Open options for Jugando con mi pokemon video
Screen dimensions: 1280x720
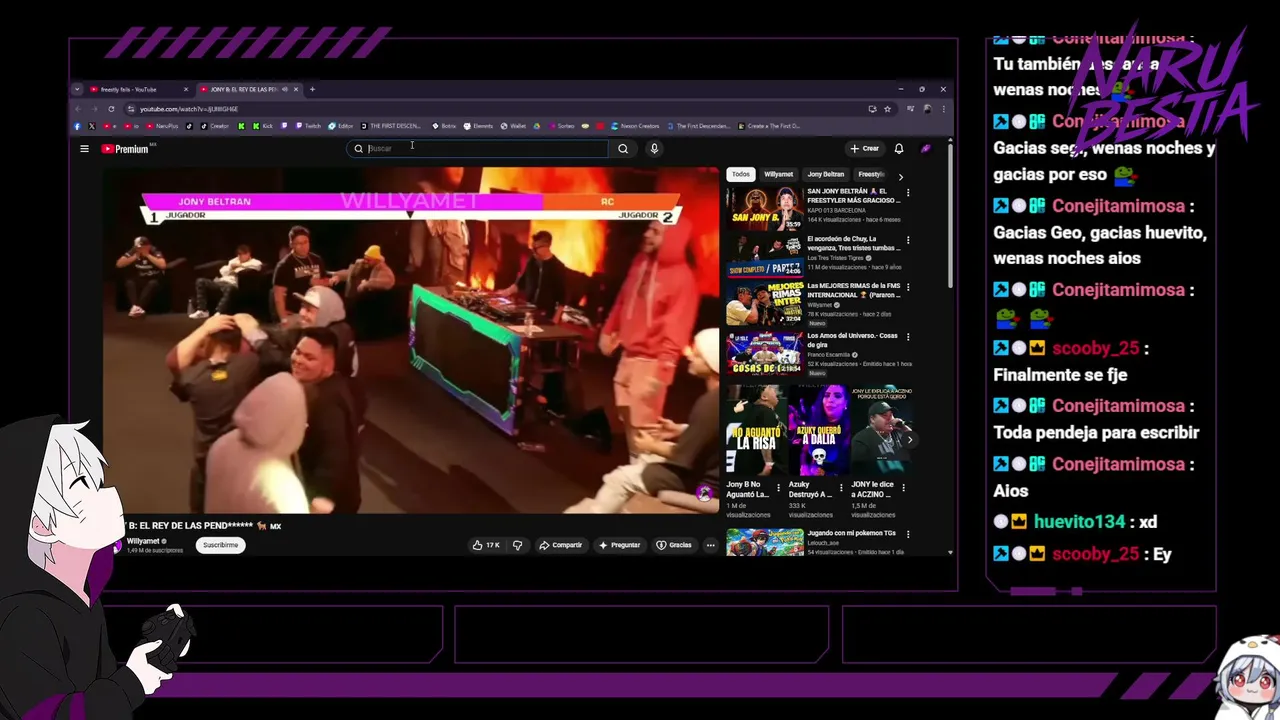(908, 535)
